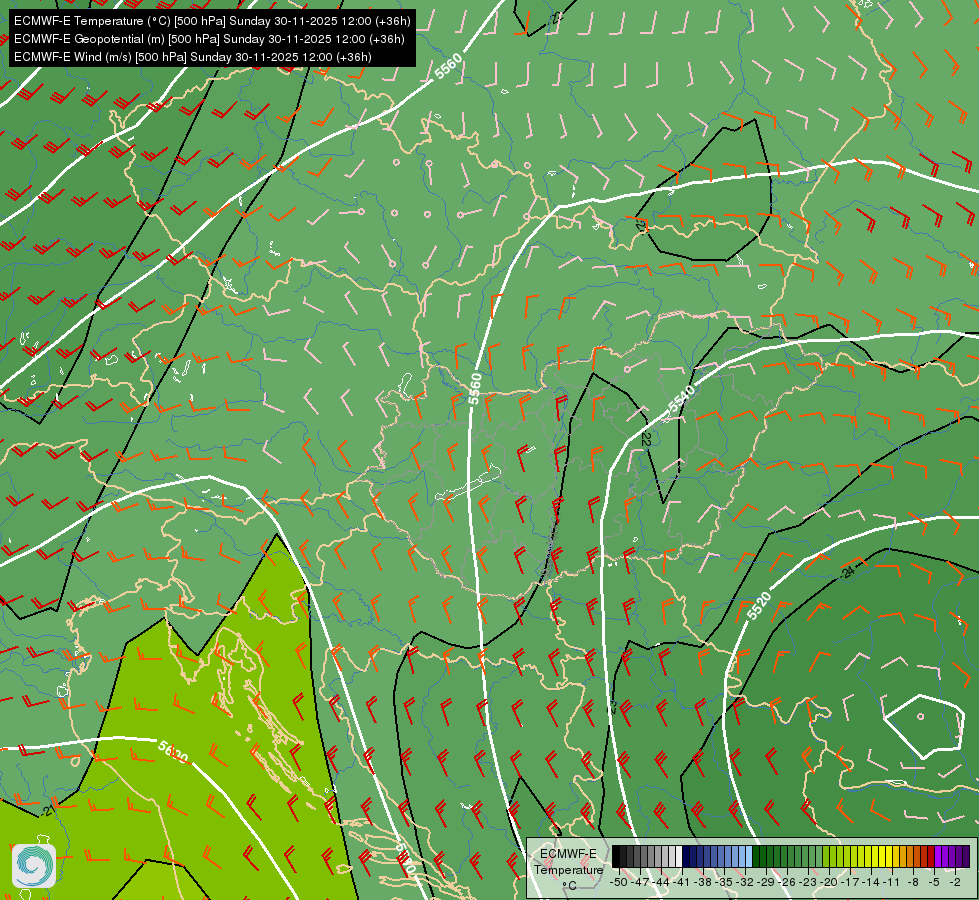
Task: Click the 5600 geopotential contour label
Action: pos(173,752)
